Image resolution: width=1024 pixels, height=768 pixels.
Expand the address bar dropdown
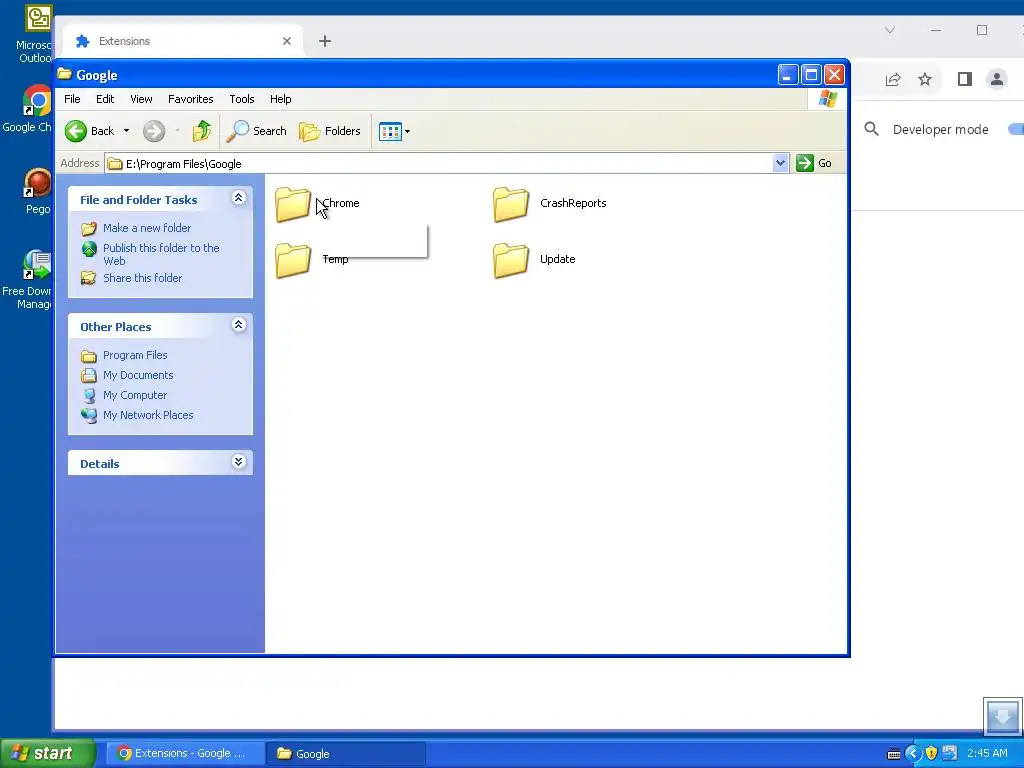780,163
